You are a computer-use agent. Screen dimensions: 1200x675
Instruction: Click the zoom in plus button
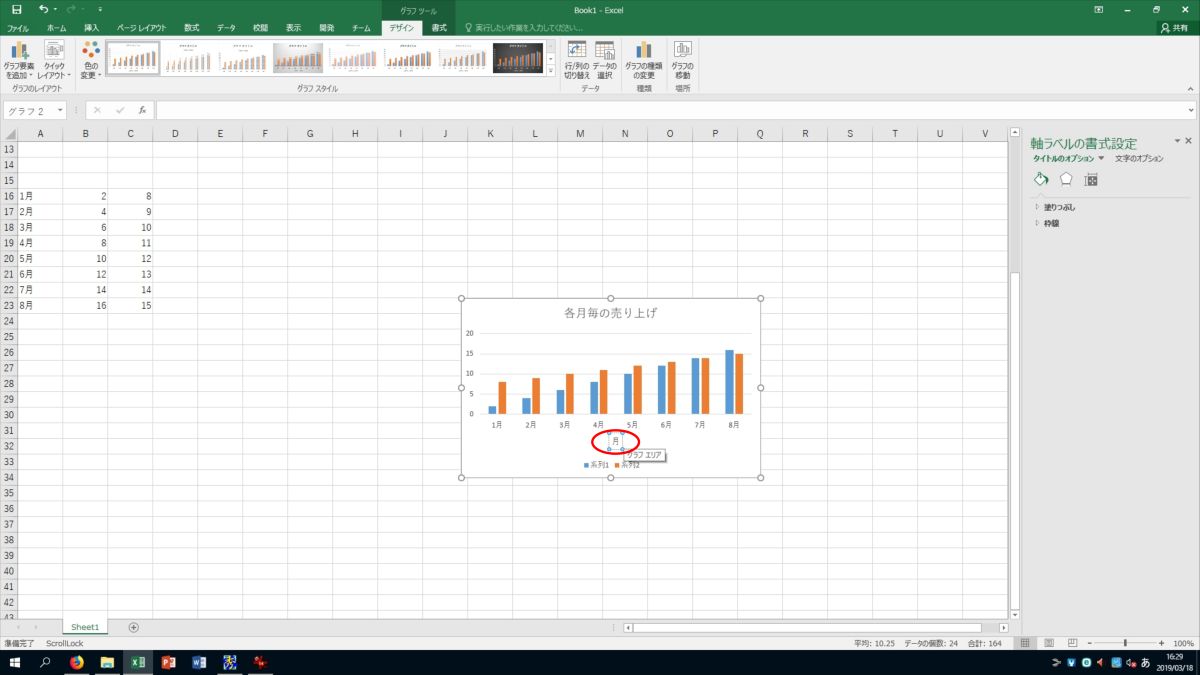(1161, 643)
